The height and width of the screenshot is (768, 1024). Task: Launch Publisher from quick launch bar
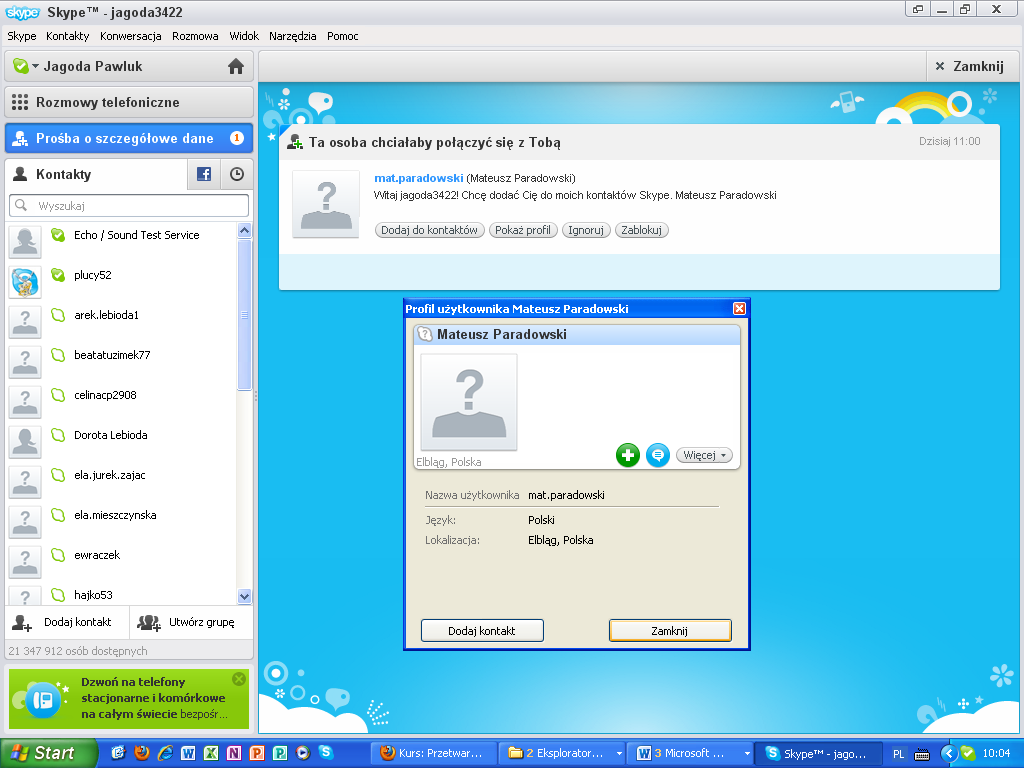coord(280,753)
